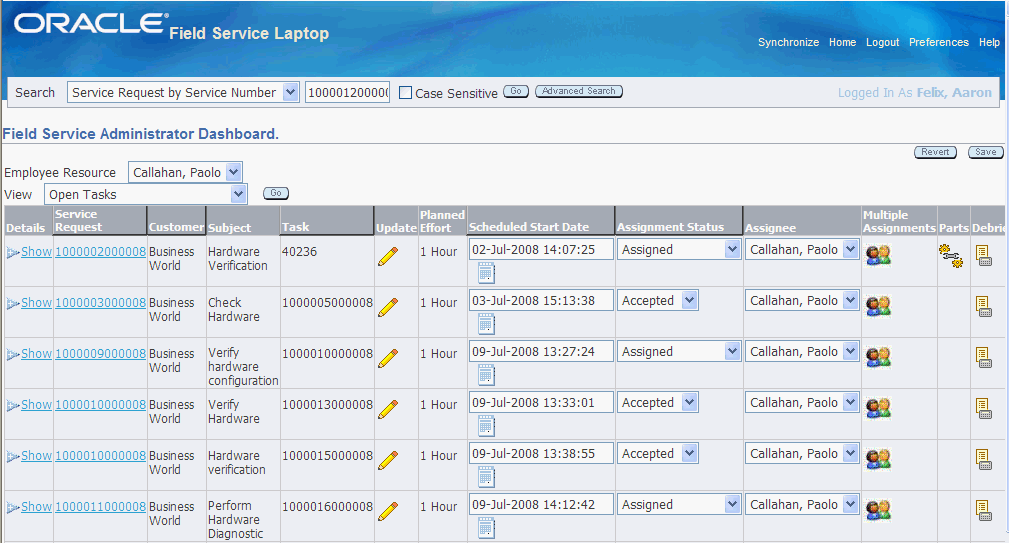This screenshot has height=543, width=1009.
Task: Open calendar picker under 09-Jul-2008 14:12:42
Action: [x=486, y=528]
